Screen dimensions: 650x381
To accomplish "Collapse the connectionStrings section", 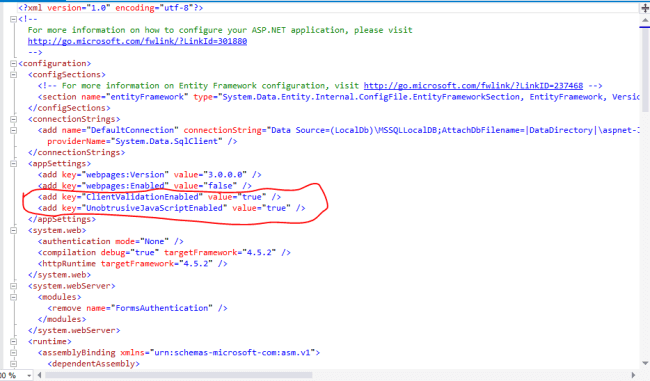I will 13,119.
